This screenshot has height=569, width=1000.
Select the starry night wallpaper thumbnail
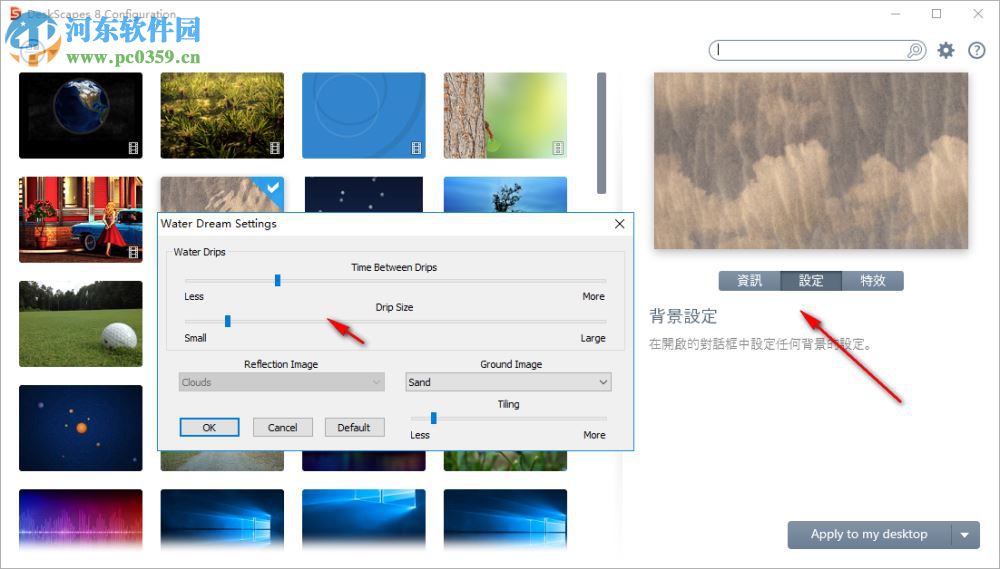(364, 195)
